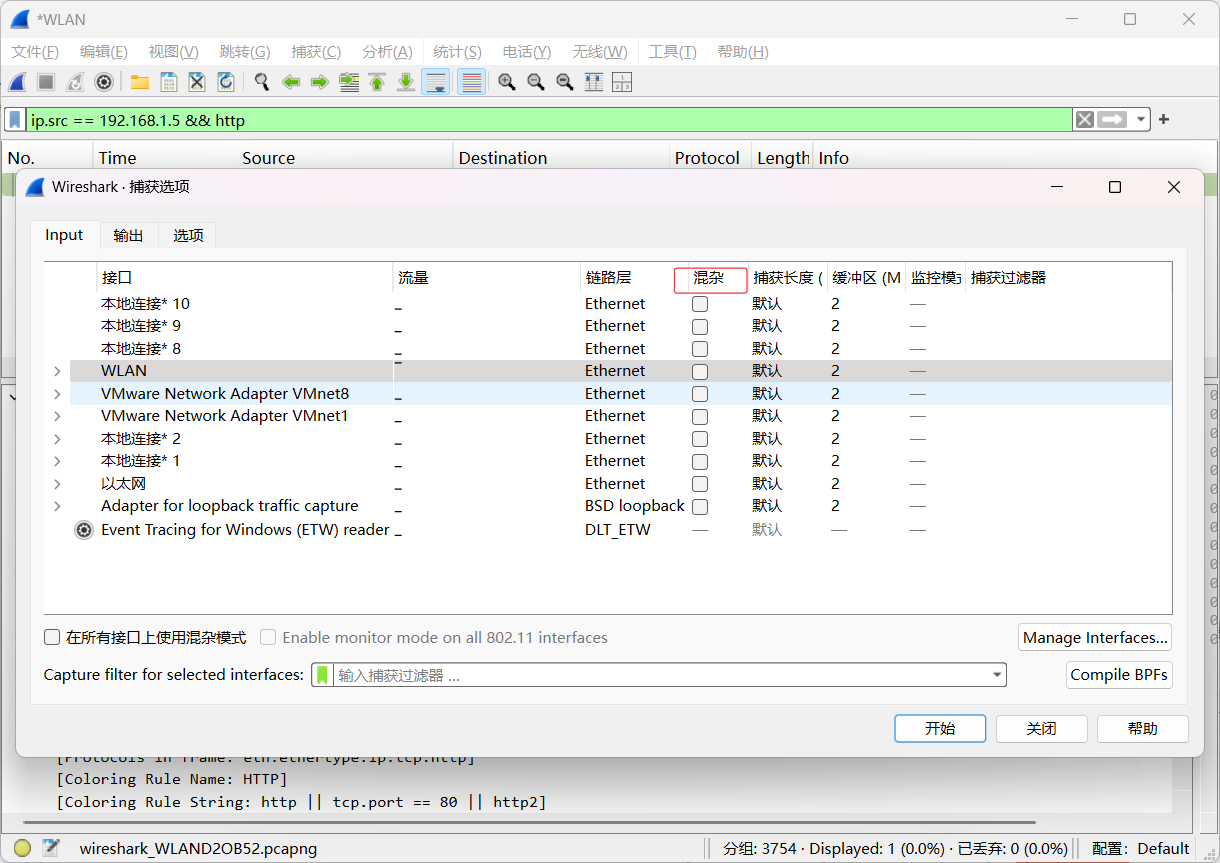Clear the display filter with X button
Screen dimensions: 1220x863
pyautogui.click(x=1085, y=120)
